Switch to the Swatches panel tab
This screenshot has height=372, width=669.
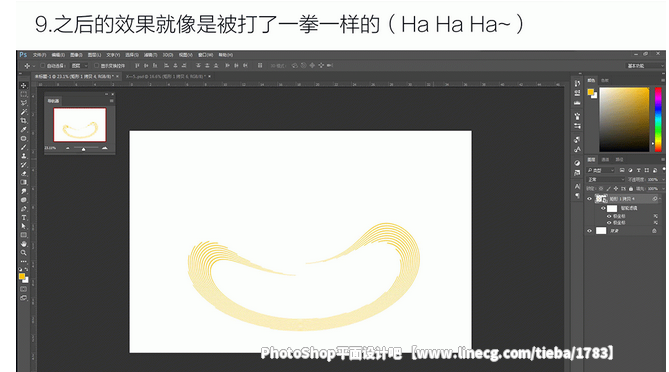coord(605,80)
